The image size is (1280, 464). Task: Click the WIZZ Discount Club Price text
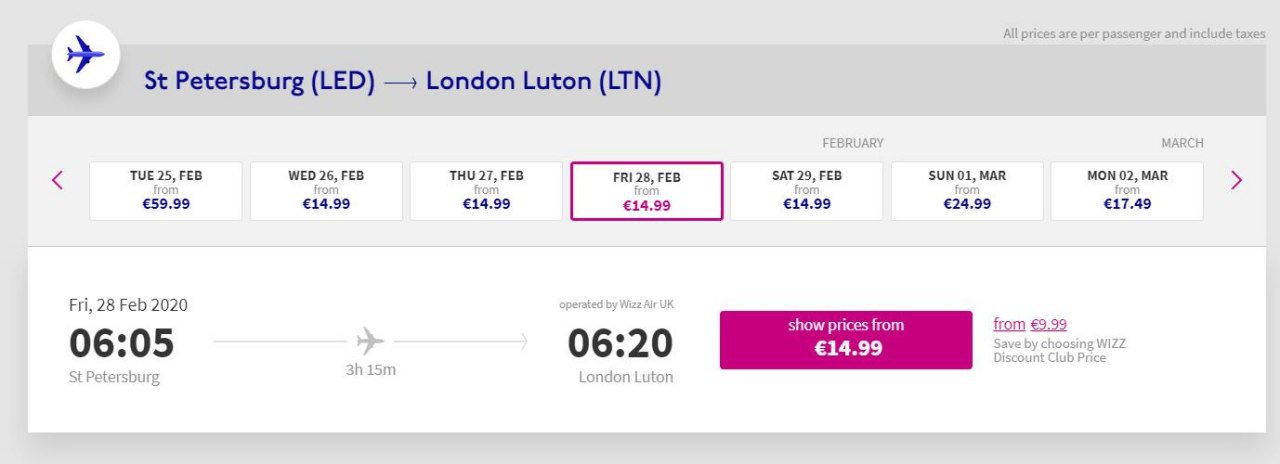[1059, 350]
